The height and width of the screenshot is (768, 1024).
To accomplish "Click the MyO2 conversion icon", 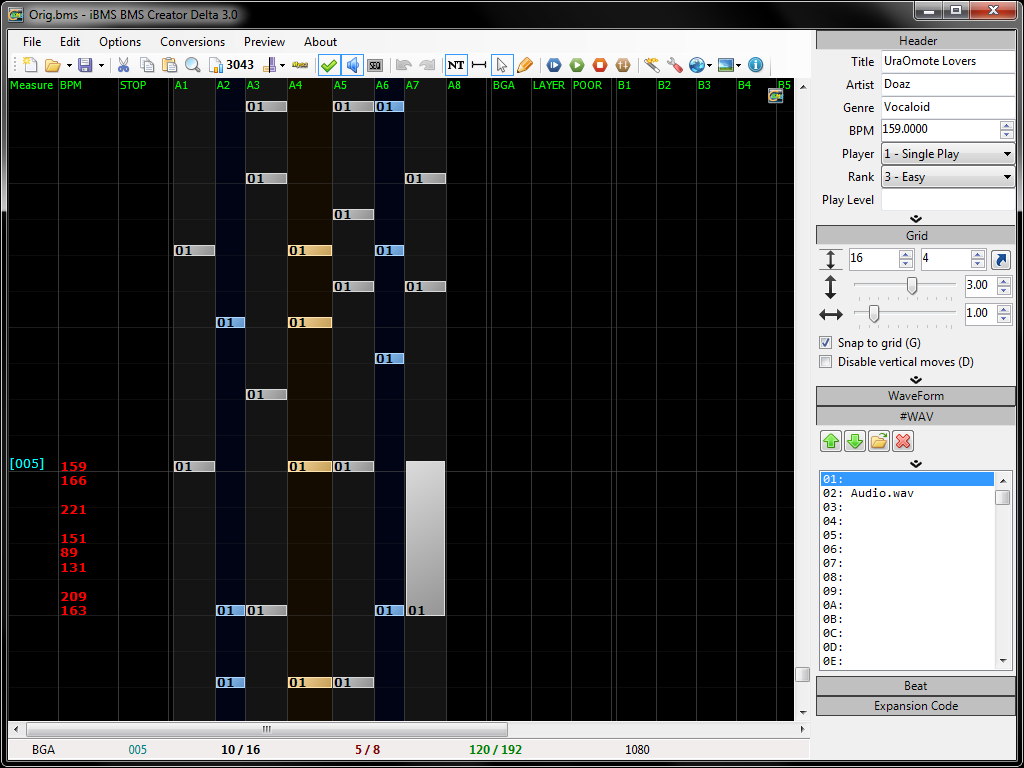I will 300,65.
